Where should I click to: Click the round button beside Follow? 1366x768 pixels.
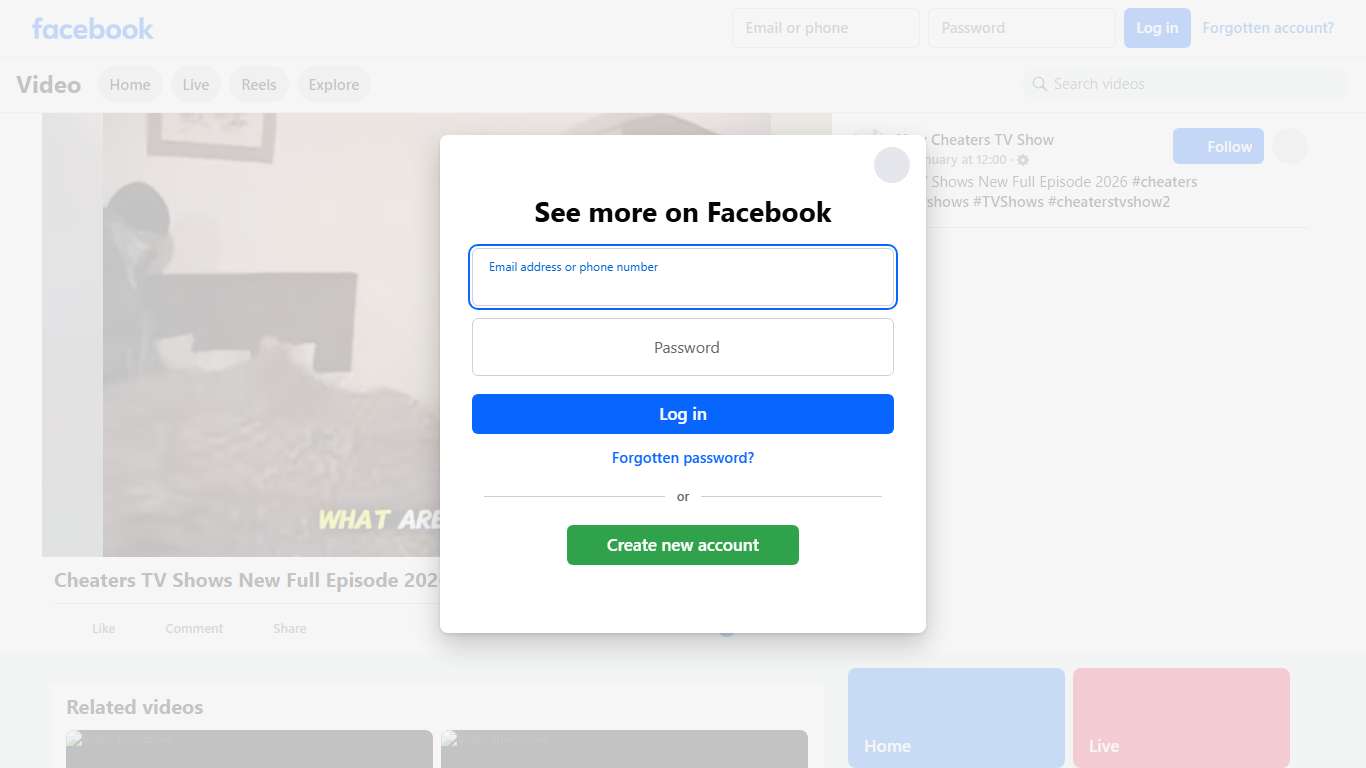click(1290, 147)
